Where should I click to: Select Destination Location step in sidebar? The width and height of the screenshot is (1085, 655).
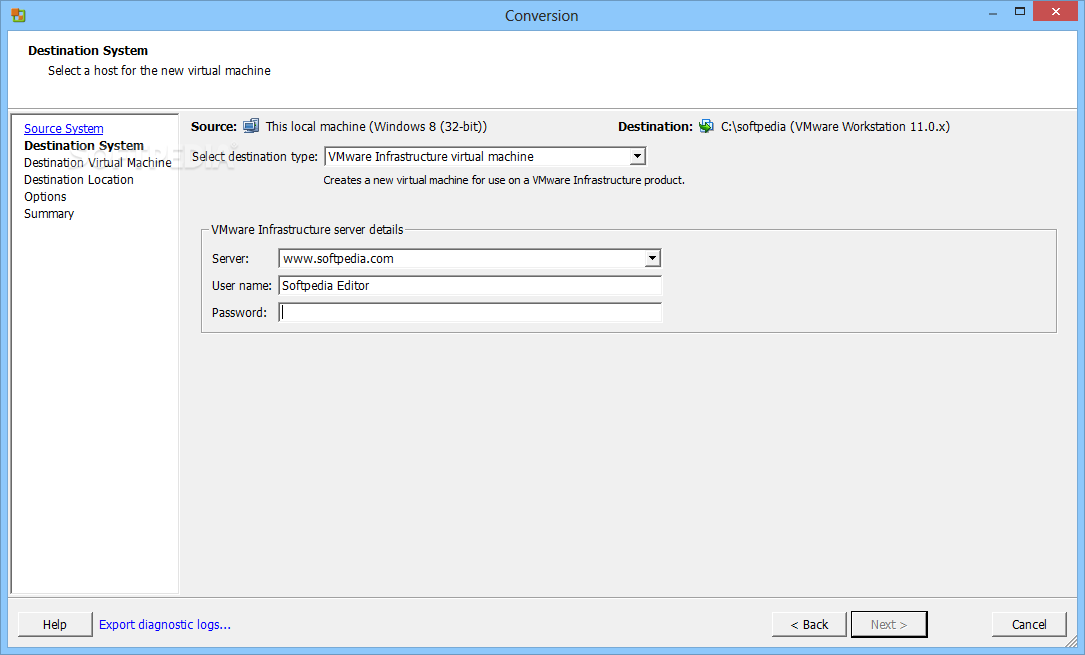(x=79, y=180)
